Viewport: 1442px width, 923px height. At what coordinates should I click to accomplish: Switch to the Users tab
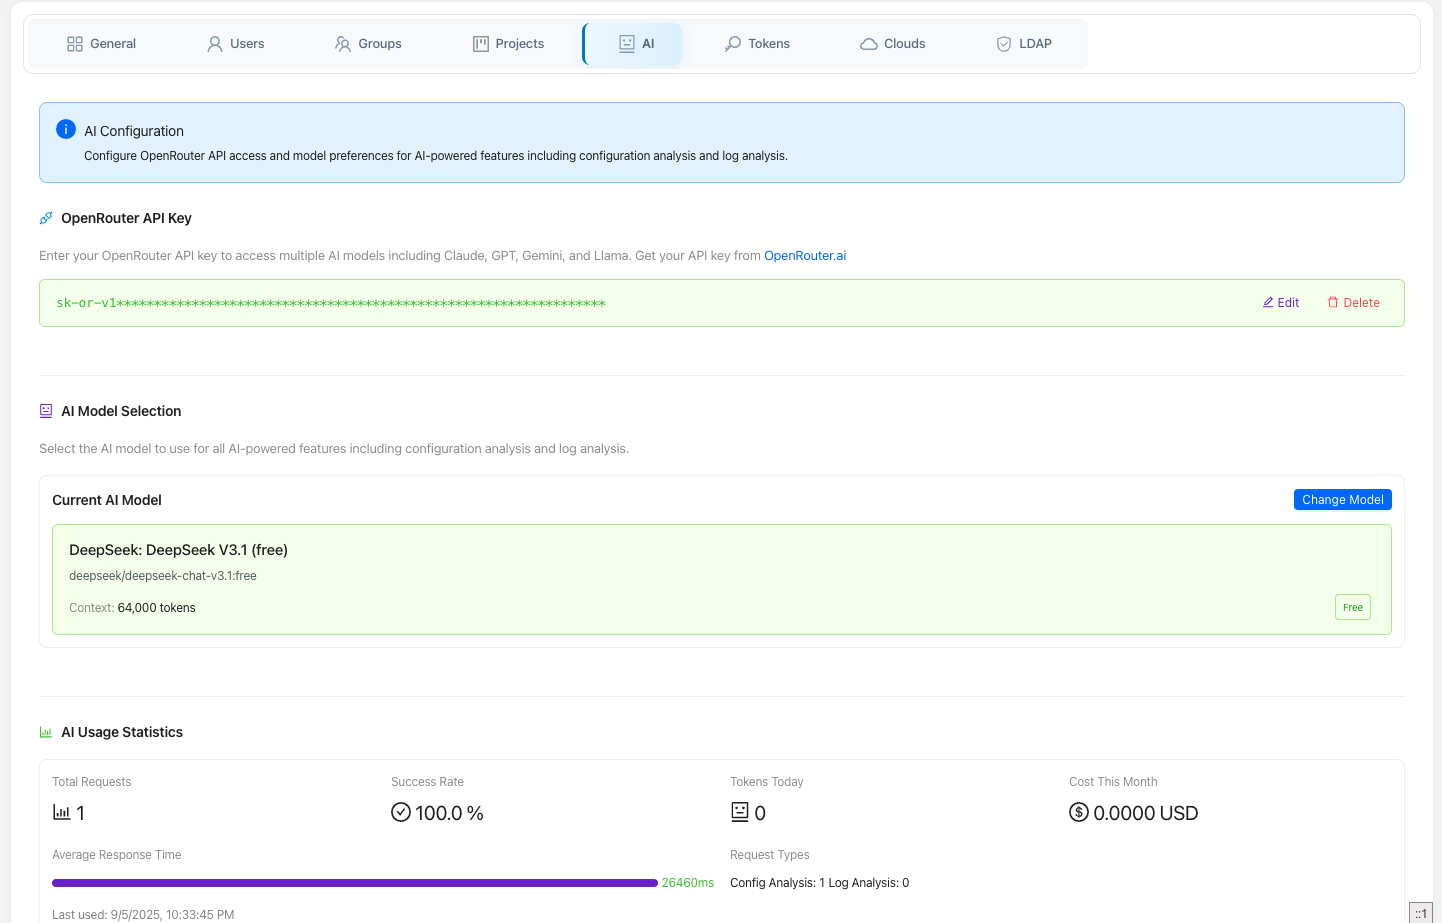(236, 44)
